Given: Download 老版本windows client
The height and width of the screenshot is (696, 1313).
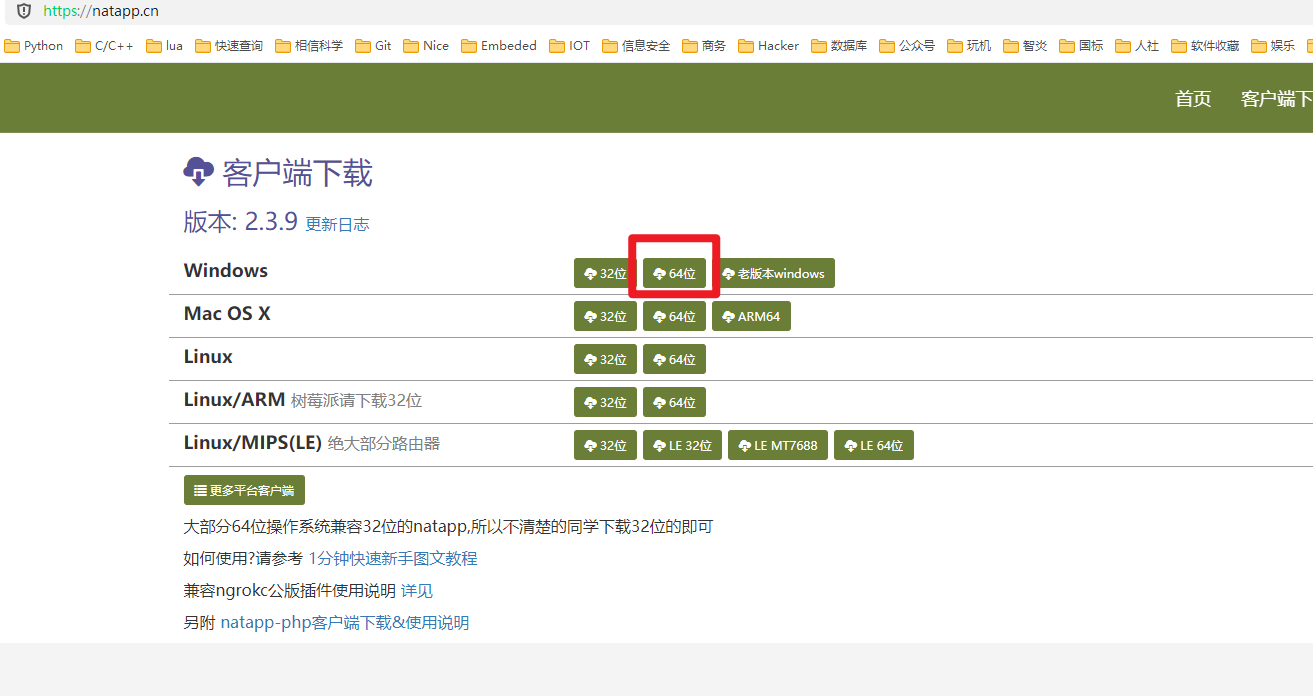Looking at the screenshot, I should [x=773, y=273].
